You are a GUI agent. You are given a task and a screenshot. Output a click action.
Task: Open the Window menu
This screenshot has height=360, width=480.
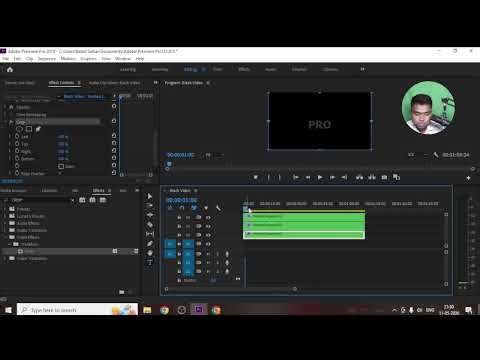click(123, 59)
